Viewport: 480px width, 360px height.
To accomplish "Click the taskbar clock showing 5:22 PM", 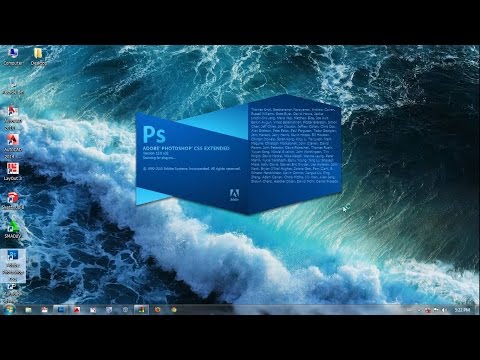I will tap(462, 310).
